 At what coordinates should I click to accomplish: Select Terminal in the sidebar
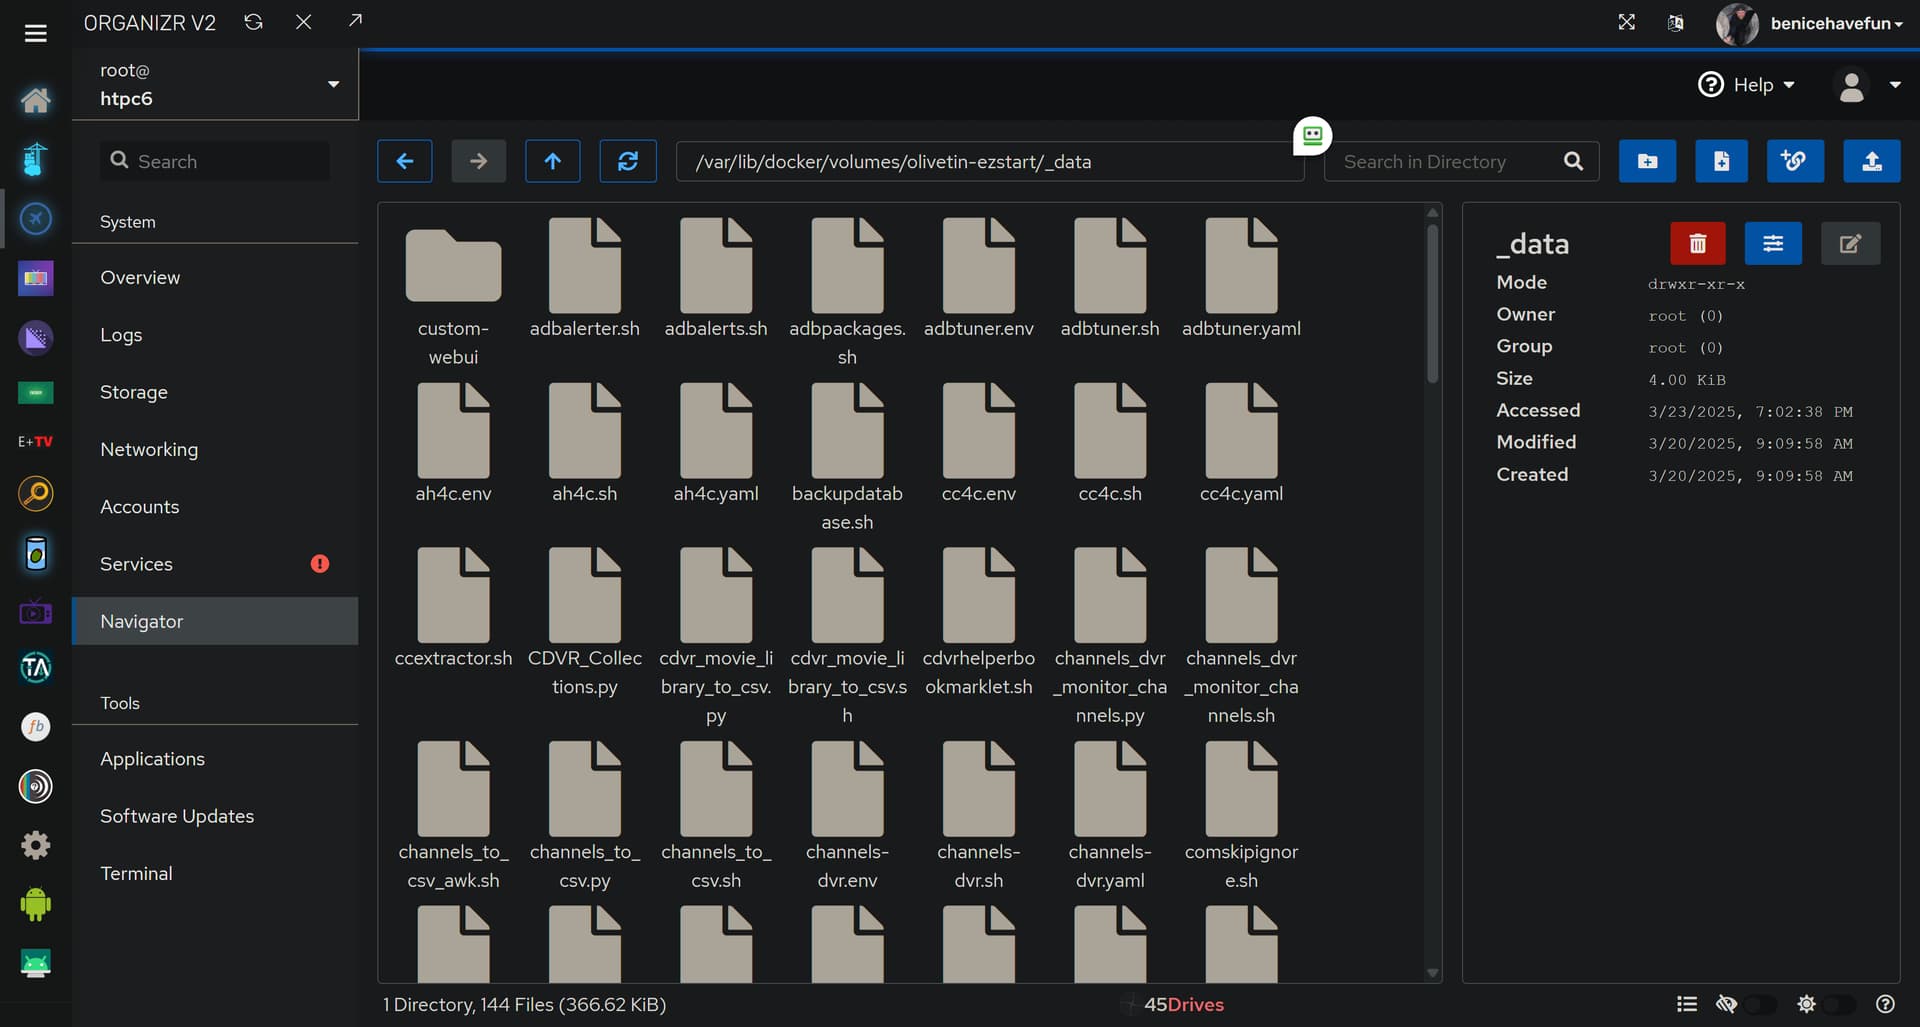pyautogui.click(x=136, y=873)
